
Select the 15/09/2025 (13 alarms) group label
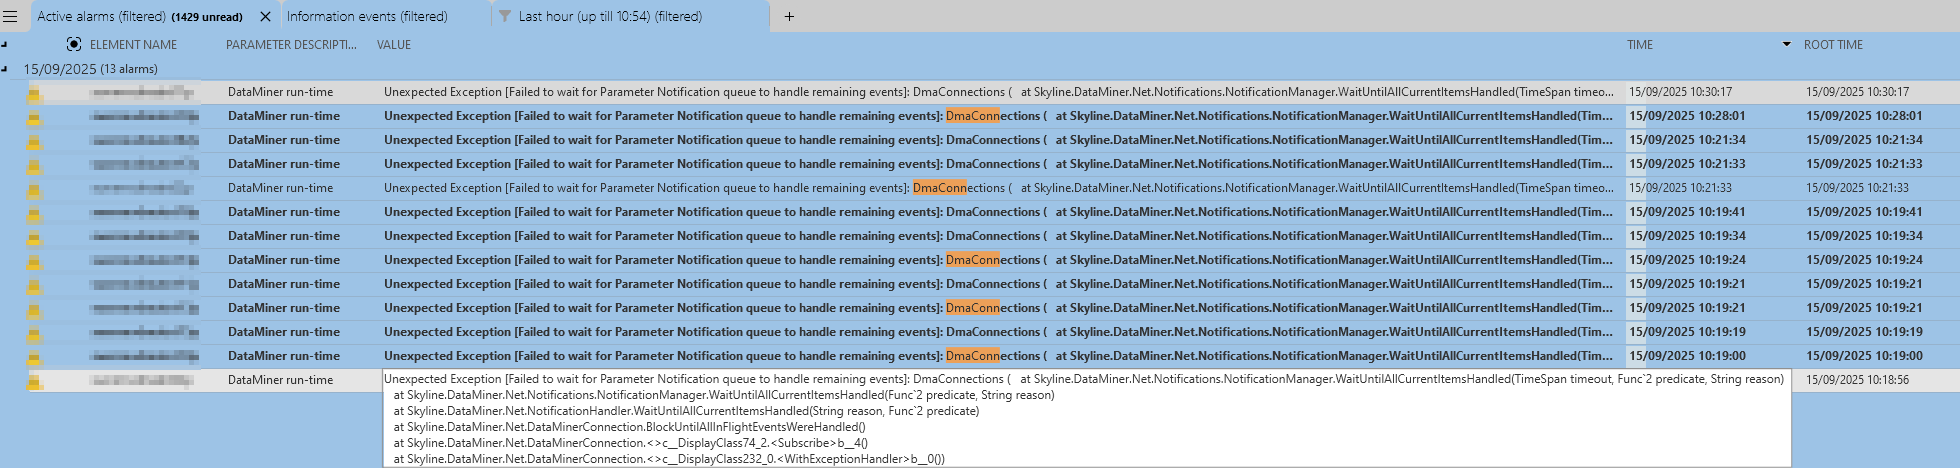point(90,69)
